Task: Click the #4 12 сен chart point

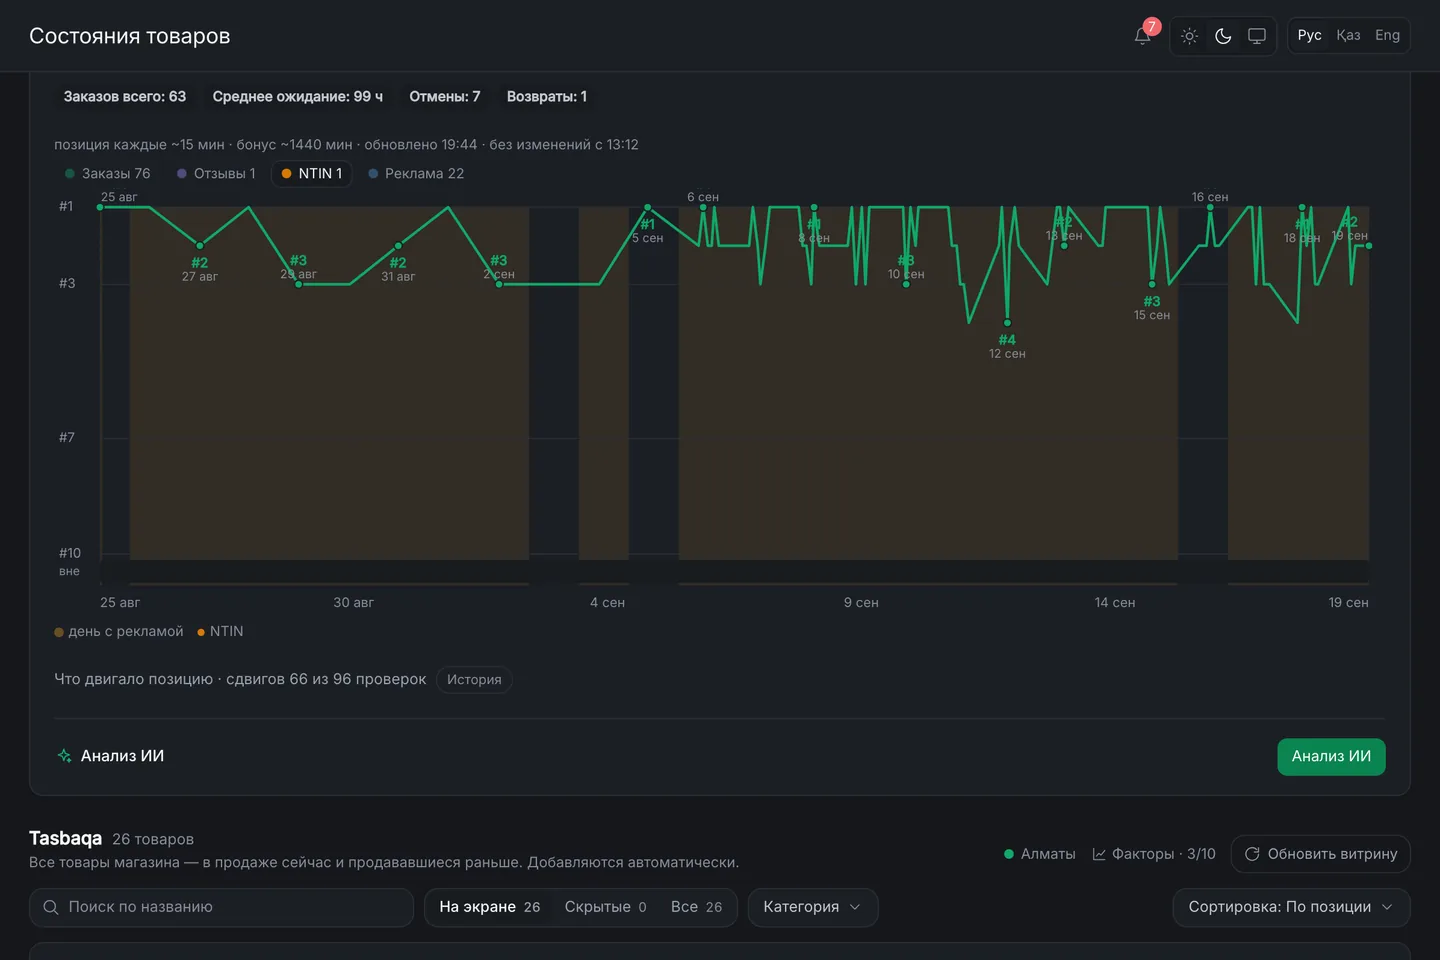Action: 1007,323
